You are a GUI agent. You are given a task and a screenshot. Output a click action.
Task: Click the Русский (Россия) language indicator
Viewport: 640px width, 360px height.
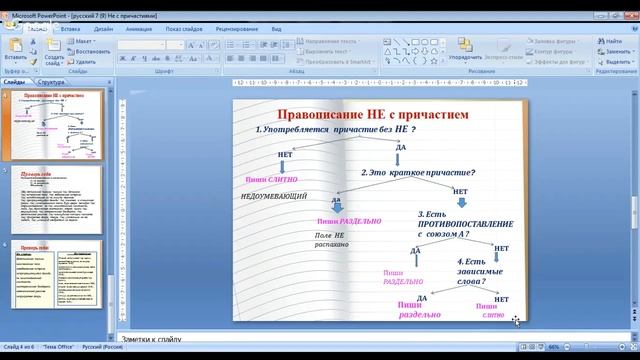point(102,347)
